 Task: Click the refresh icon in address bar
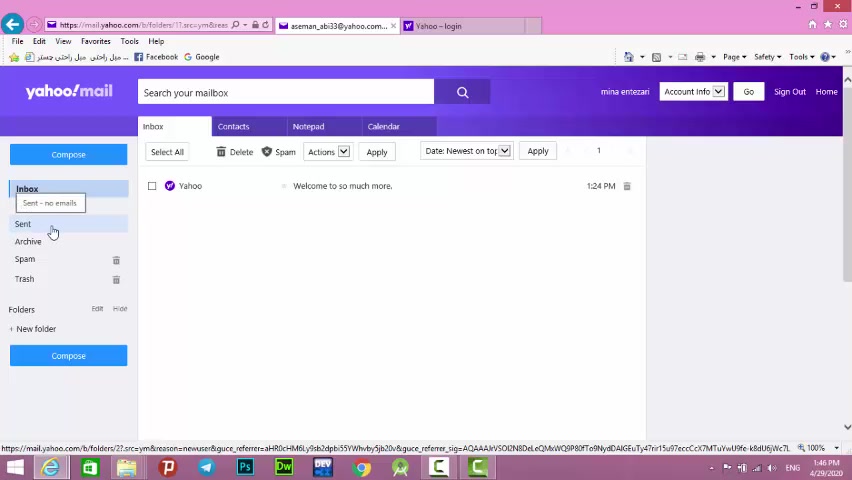[266, 24]
